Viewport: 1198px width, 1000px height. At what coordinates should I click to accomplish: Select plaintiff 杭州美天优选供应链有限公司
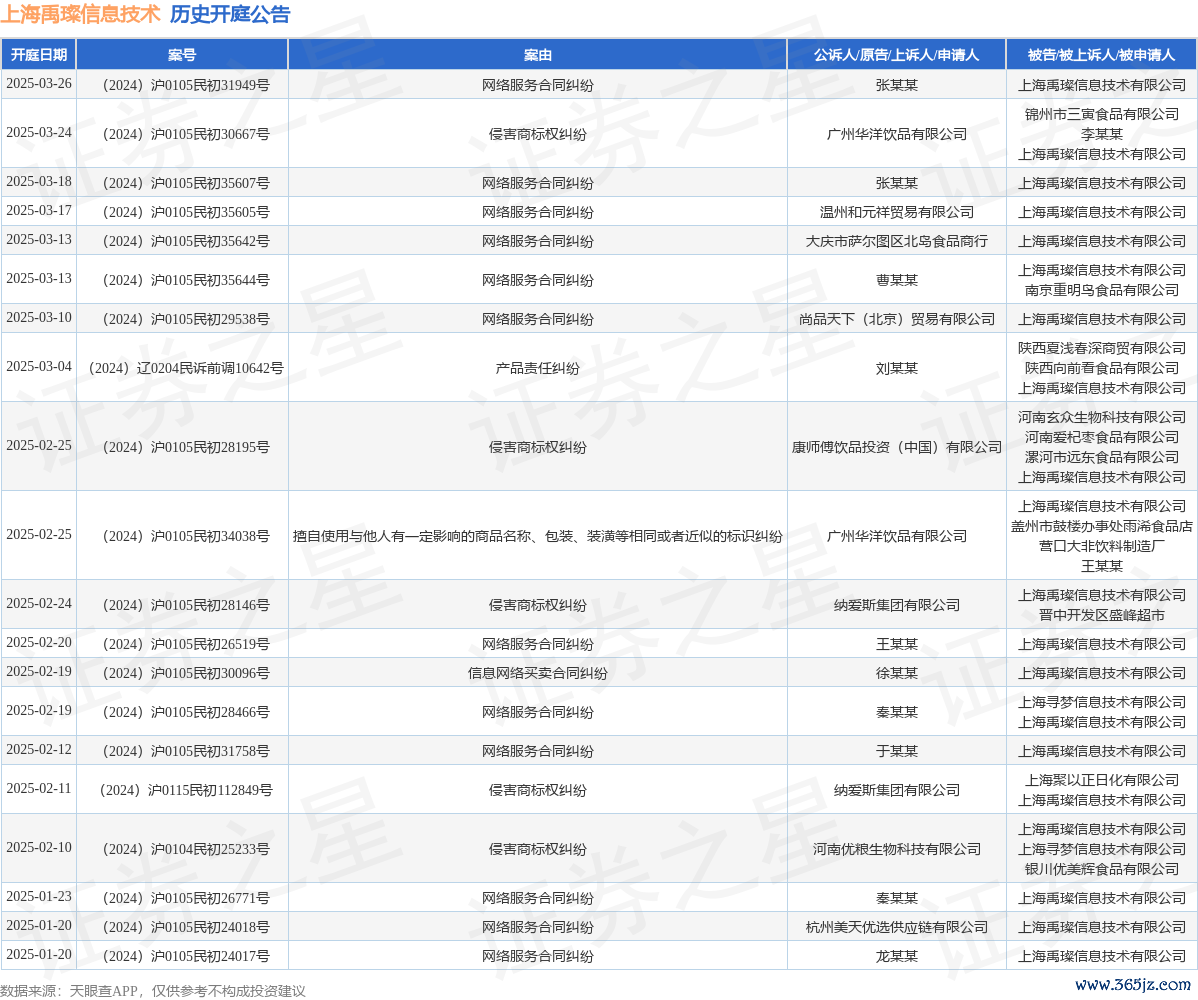[897, 927]
